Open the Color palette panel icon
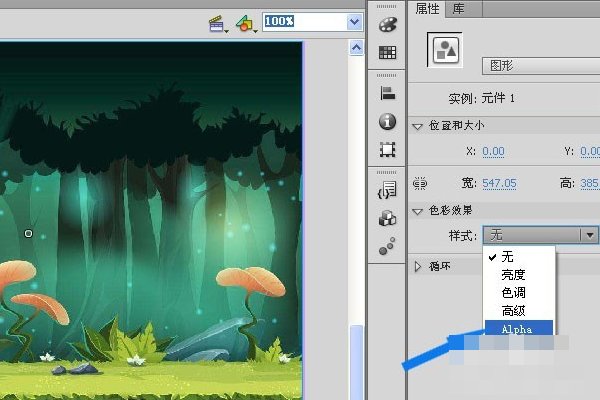 pyautogui.click(x=388, y=25)
